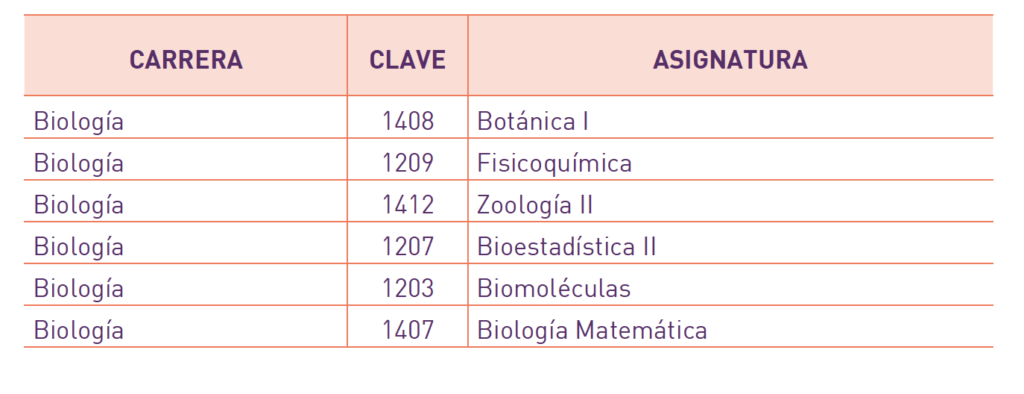Click the ASIGNATURA column header

730,60
